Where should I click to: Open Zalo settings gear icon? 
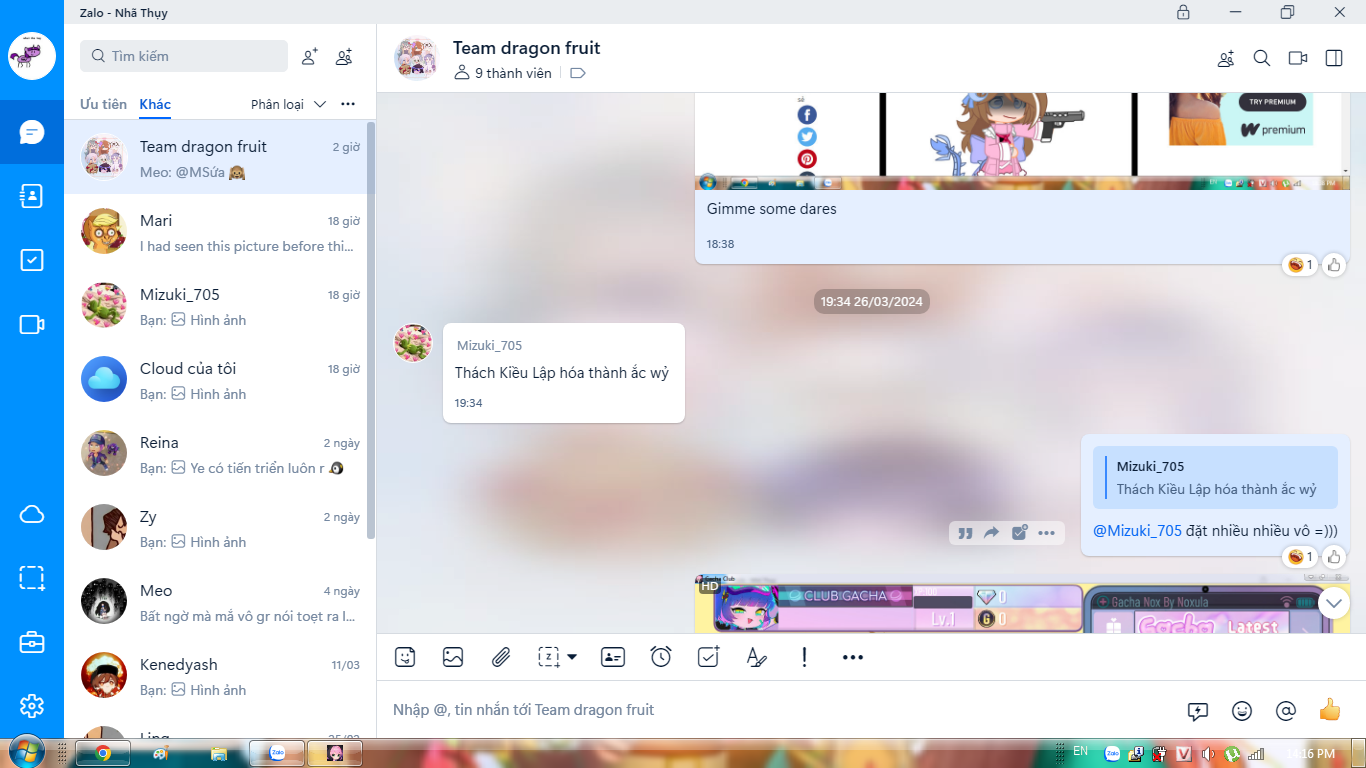click(32, 706)
